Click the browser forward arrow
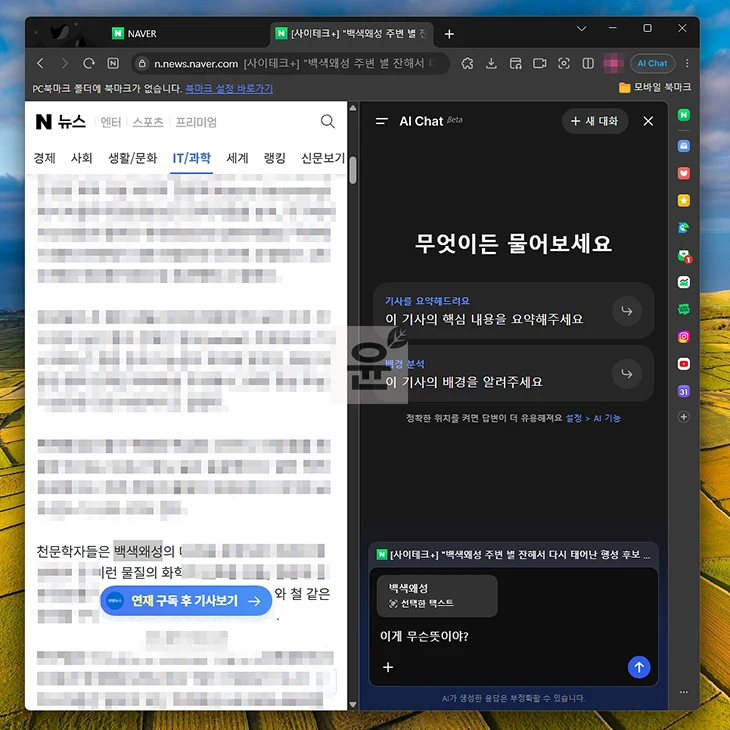 [x=65, y=63]
